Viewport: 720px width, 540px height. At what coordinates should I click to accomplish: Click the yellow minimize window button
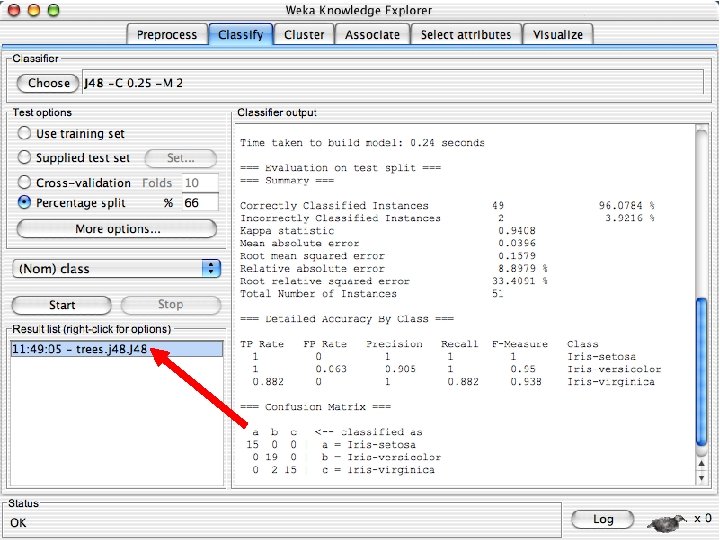[x=34, y=10]
